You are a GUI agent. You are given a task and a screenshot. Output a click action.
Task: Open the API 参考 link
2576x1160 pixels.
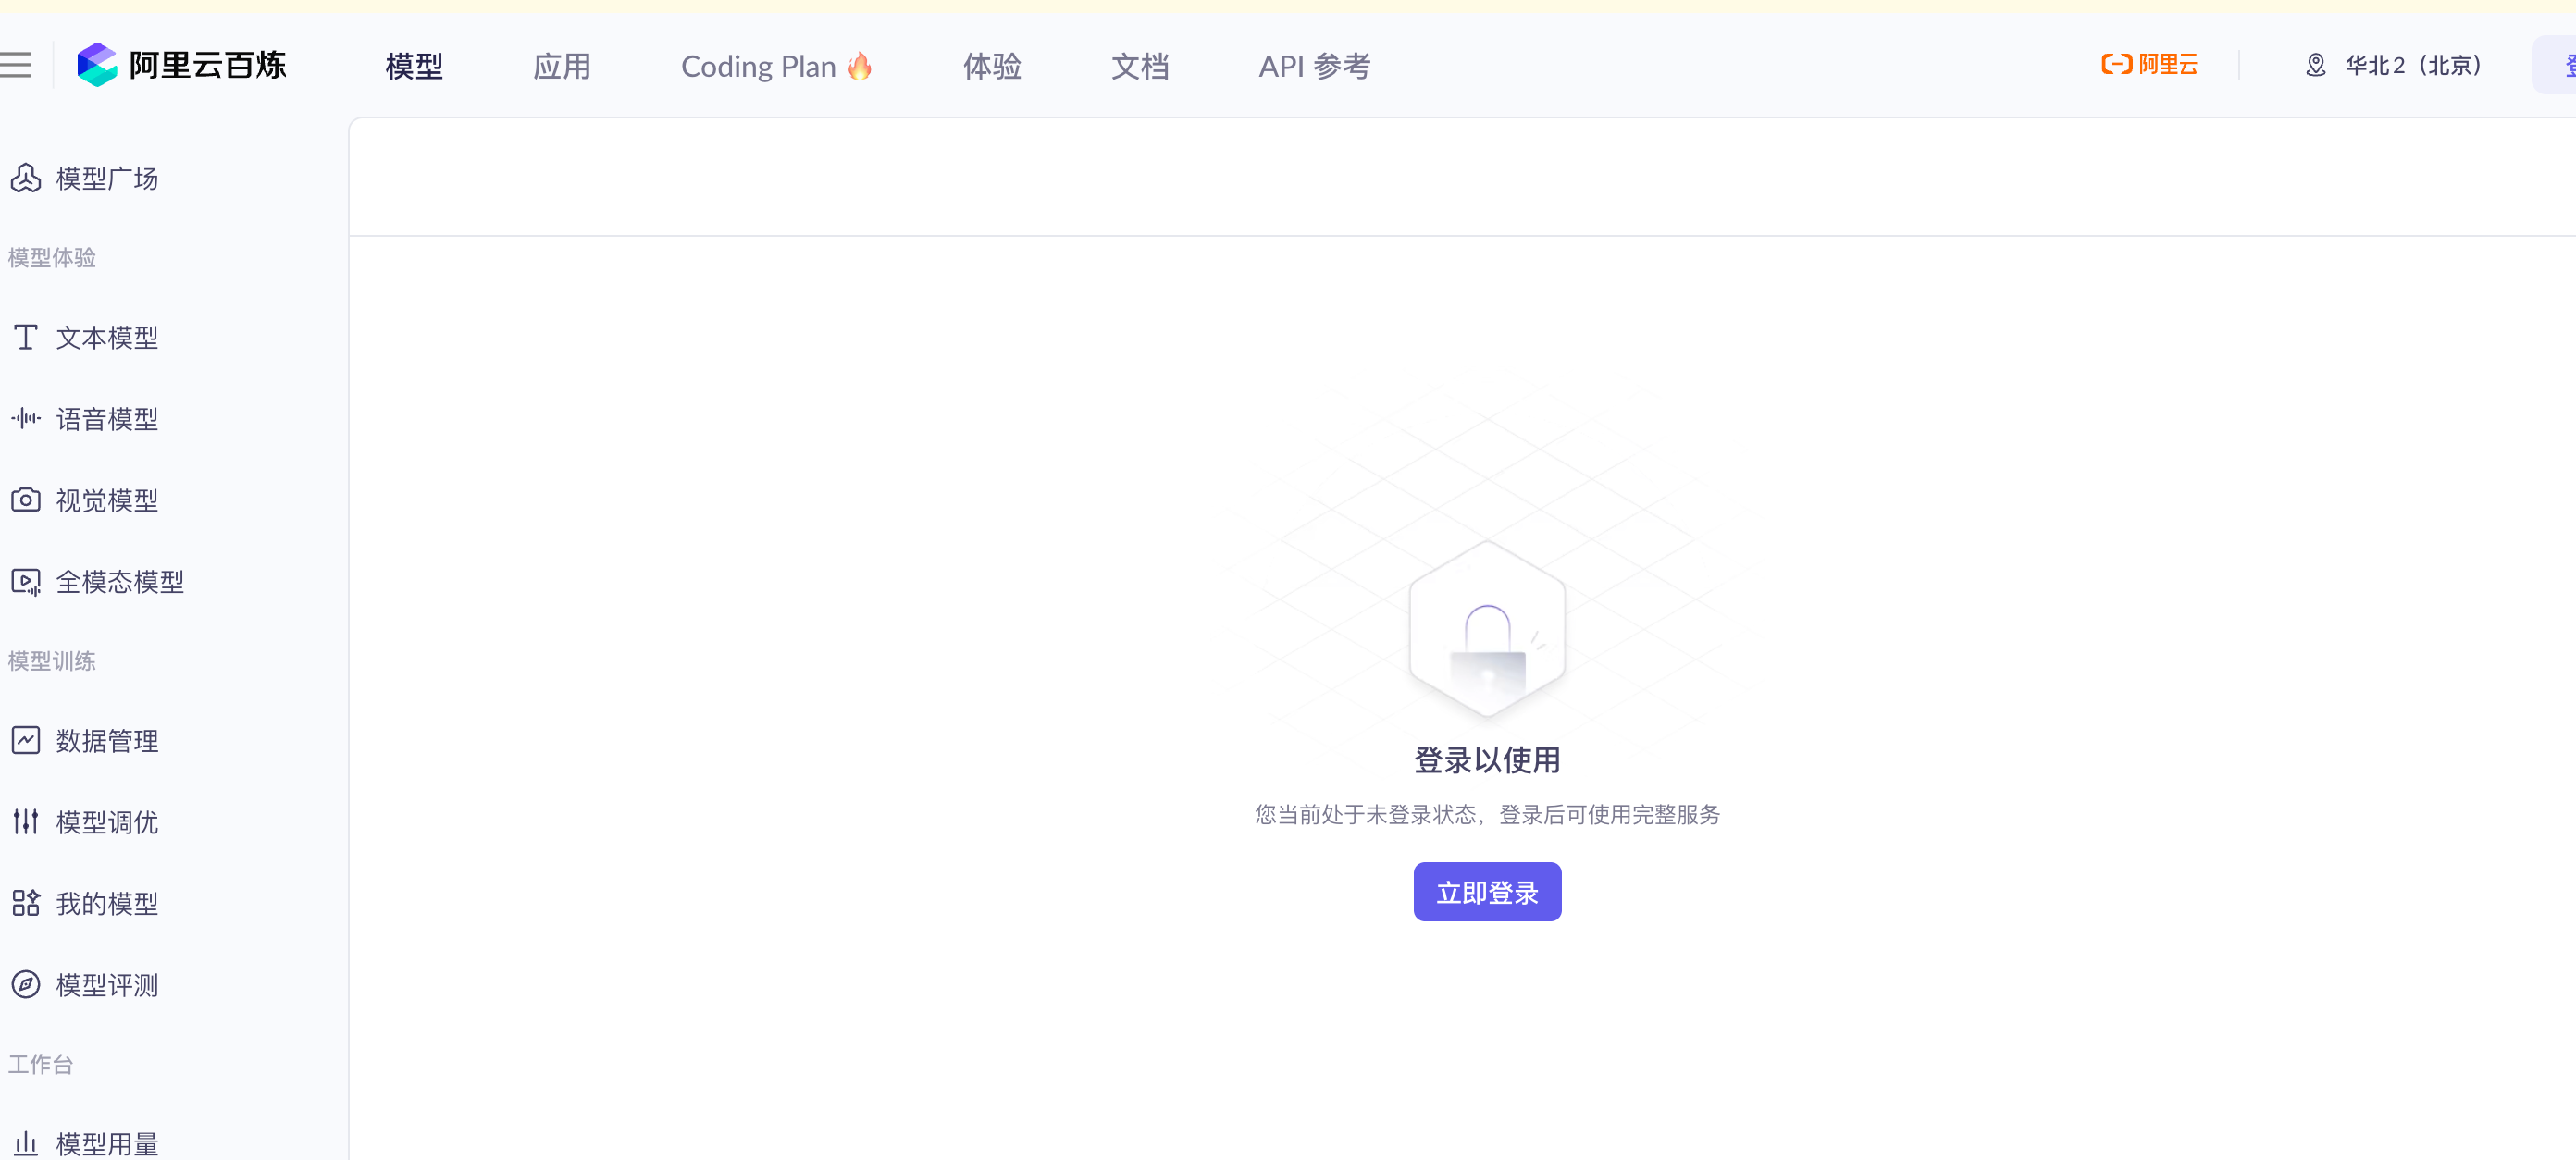click(x=1314, y=67)
